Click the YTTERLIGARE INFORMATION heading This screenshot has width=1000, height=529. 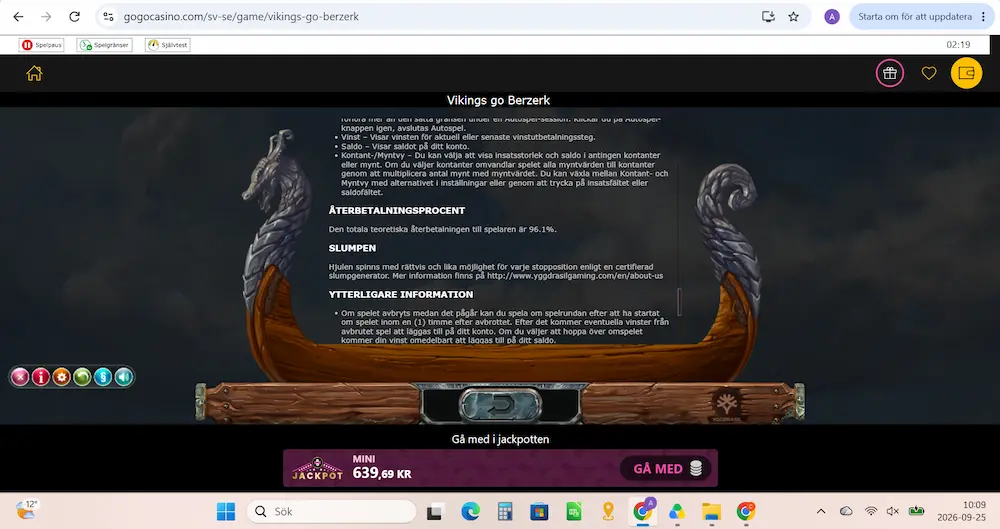(401, 294)
